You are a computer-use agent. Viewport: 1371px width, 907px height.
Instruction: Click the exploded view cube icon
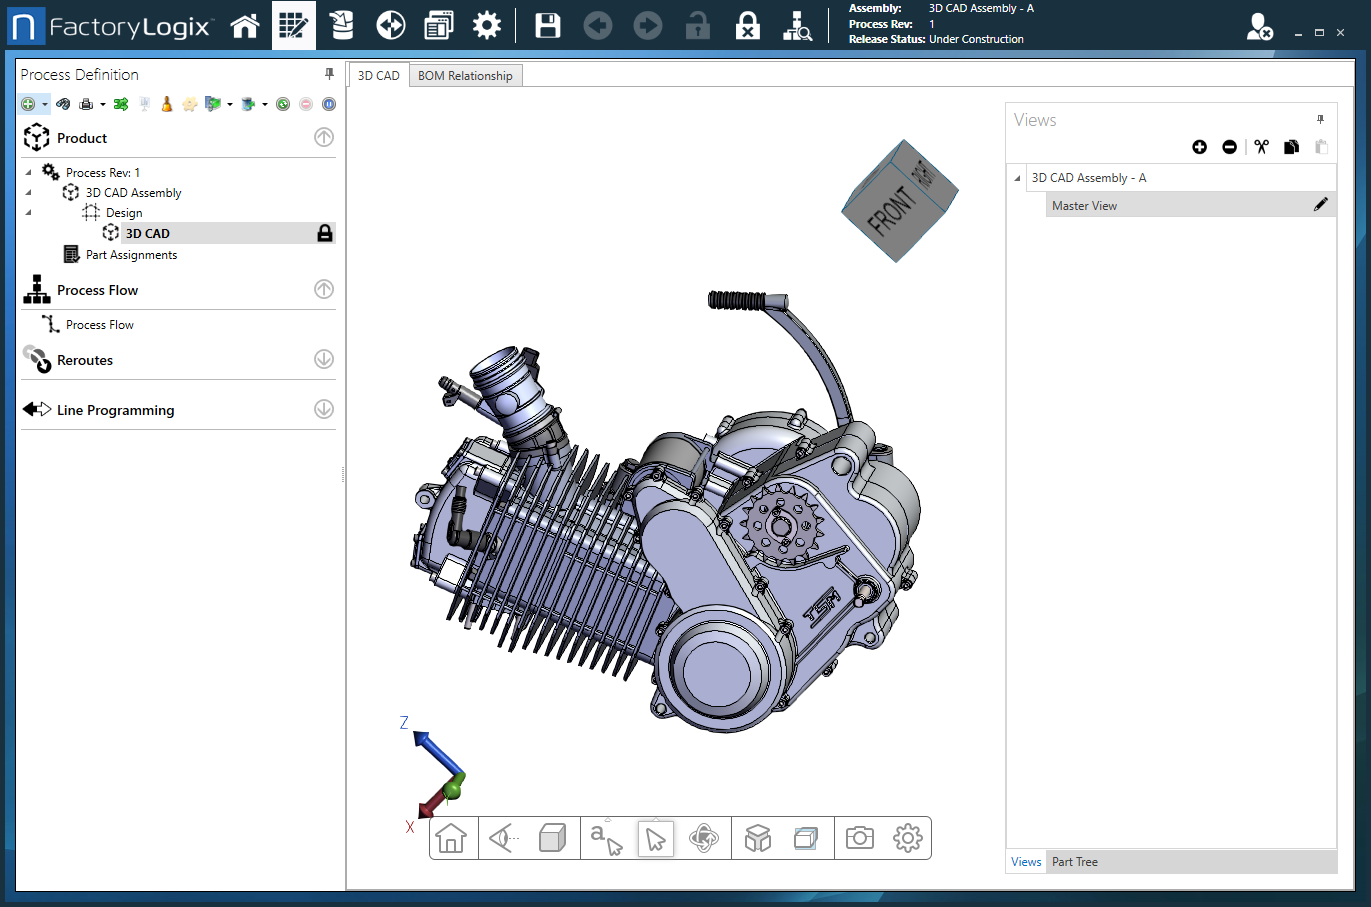click(x=757, y=838)
